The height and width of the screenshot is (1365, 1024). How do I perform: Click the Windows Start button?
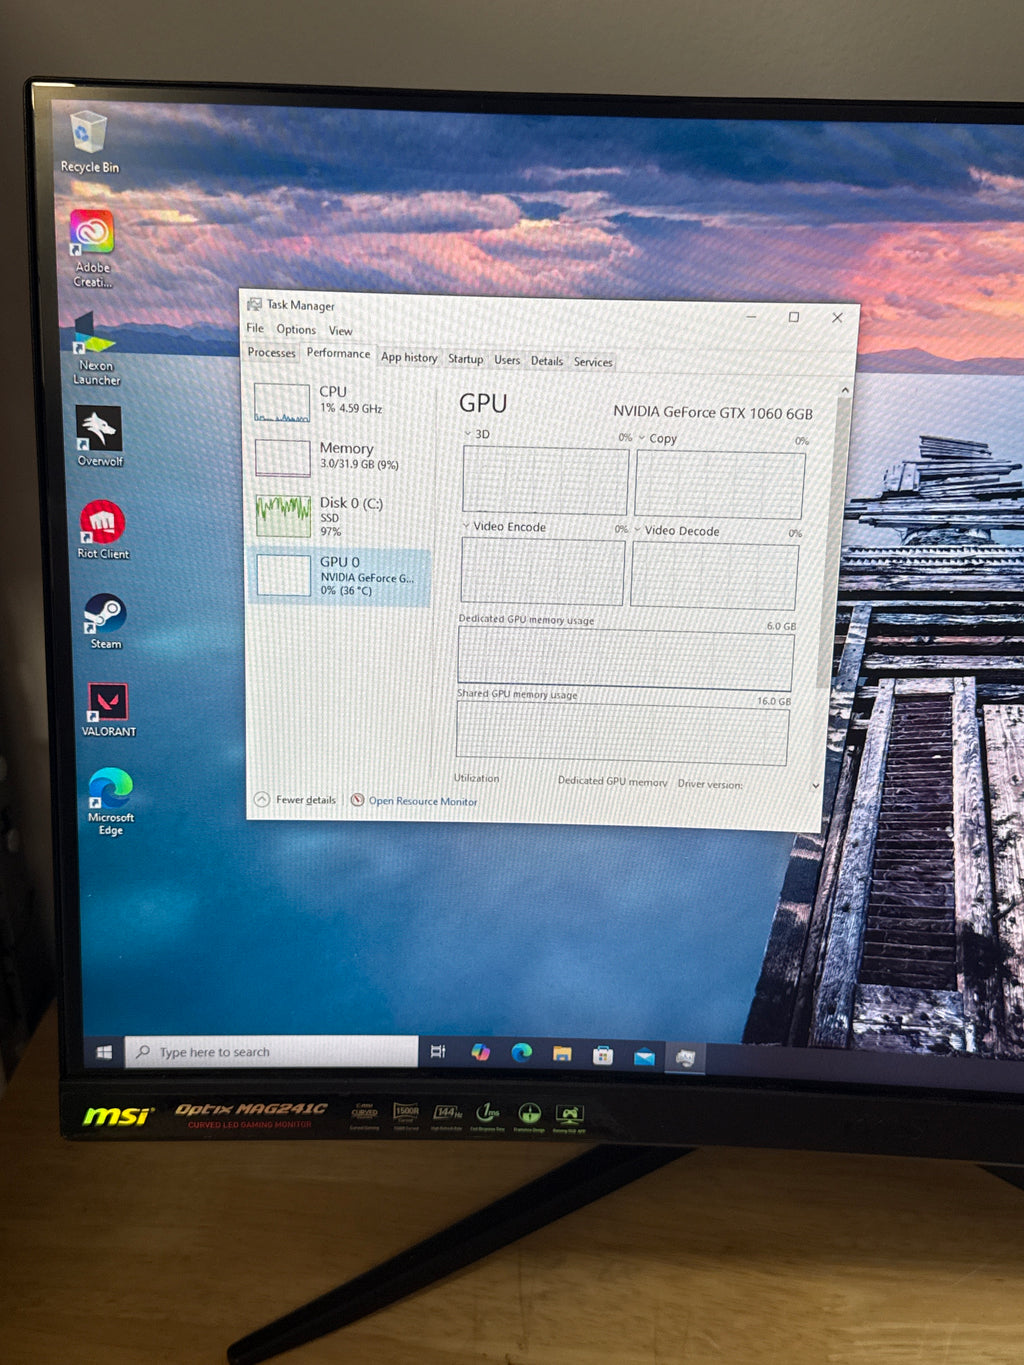pos(104,1052)
